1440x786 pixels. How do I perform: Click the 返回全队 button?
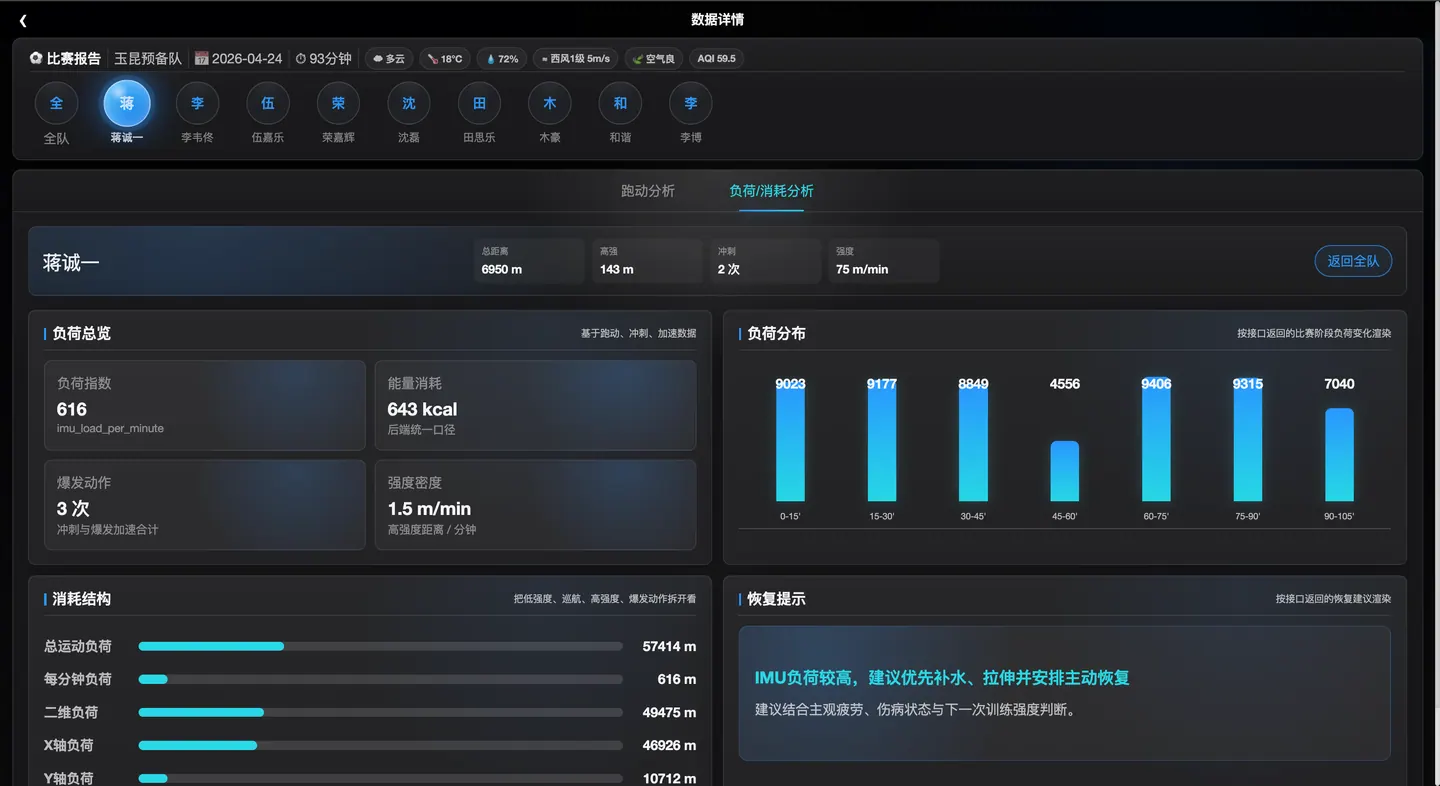(1353, 261)
